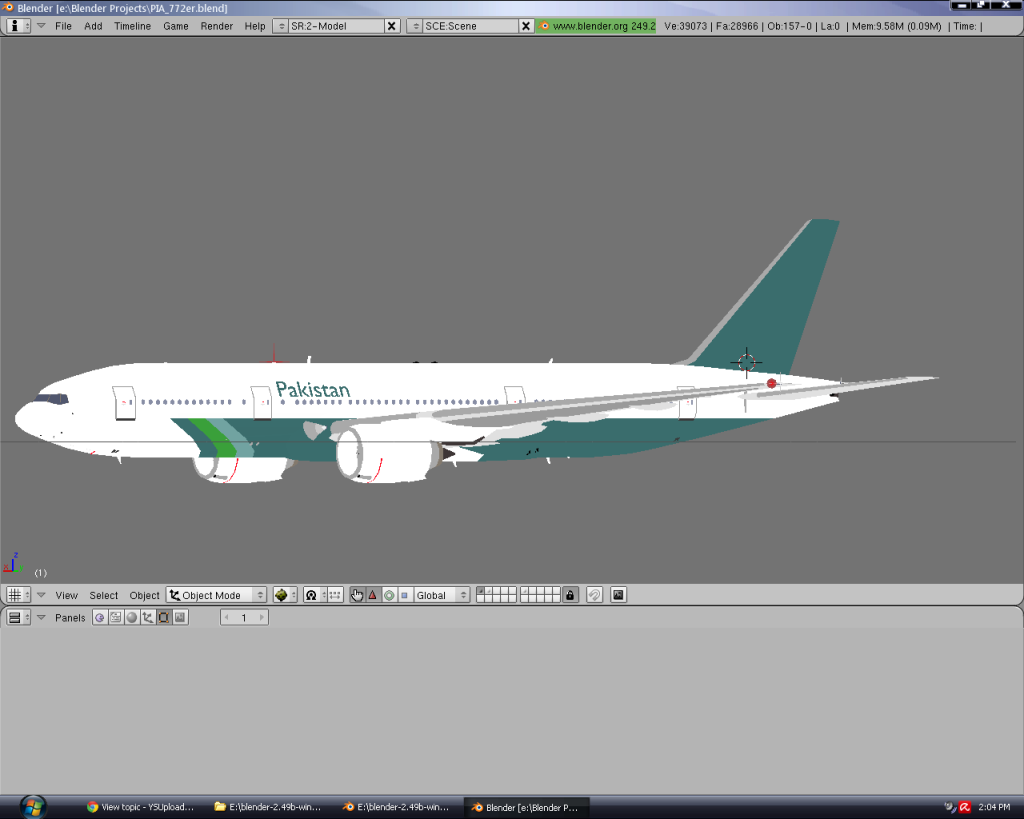Open the Object menu in 3D header
This screenshot has height=819, width=1024.
click(x=144, y=595)
